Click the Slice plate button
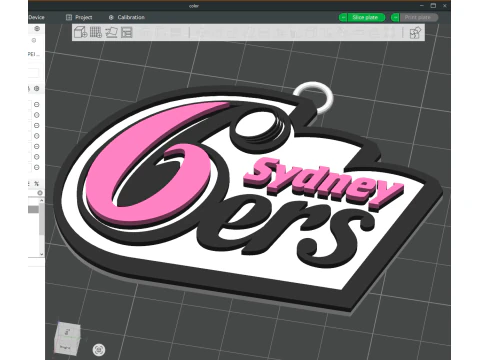The height and width of the screenshot is (360, 480). (366, 17)
